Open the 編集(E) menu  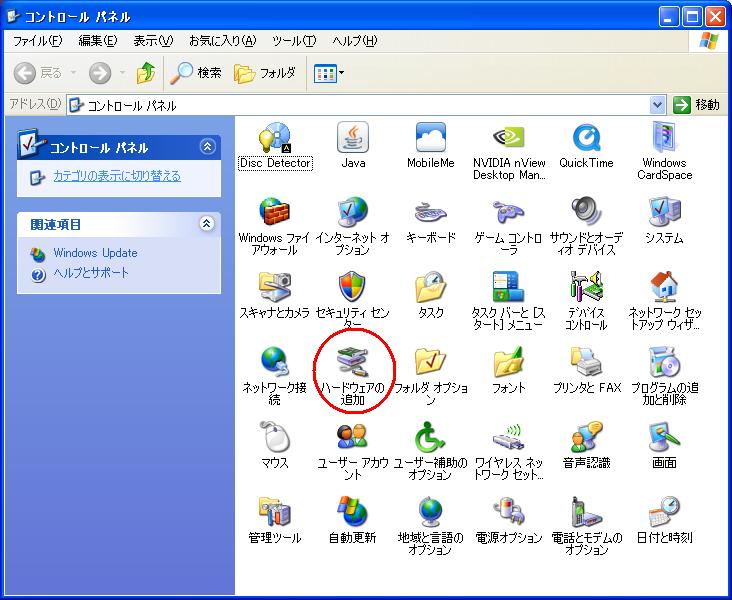click(98, 41)
